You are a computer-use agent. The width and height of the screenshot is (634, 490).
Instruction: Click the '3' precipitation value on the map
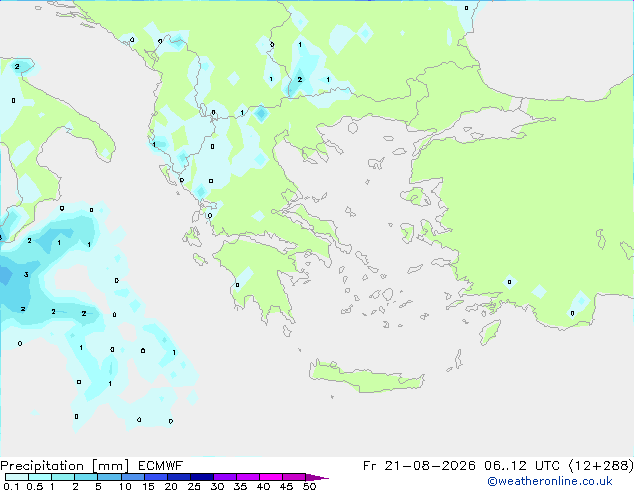(26, 275)
